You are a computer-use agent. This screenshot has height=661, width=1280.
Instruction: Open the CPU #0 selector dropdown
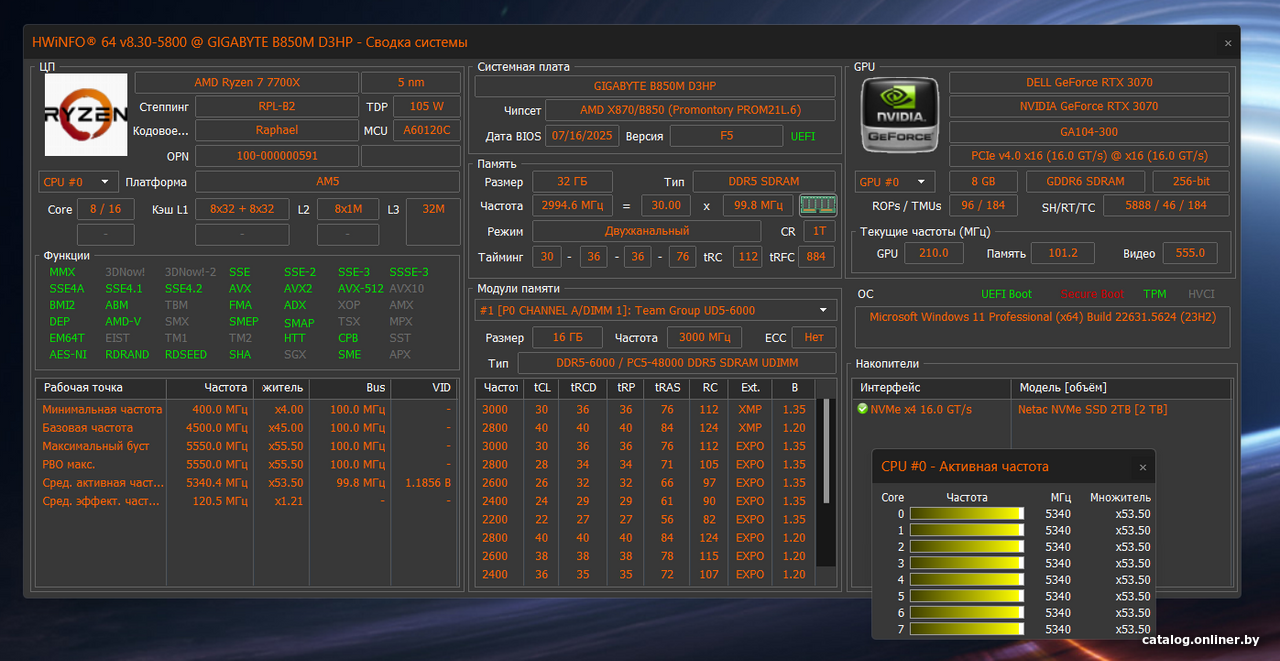pyautogui.click(x=78, y=182)
